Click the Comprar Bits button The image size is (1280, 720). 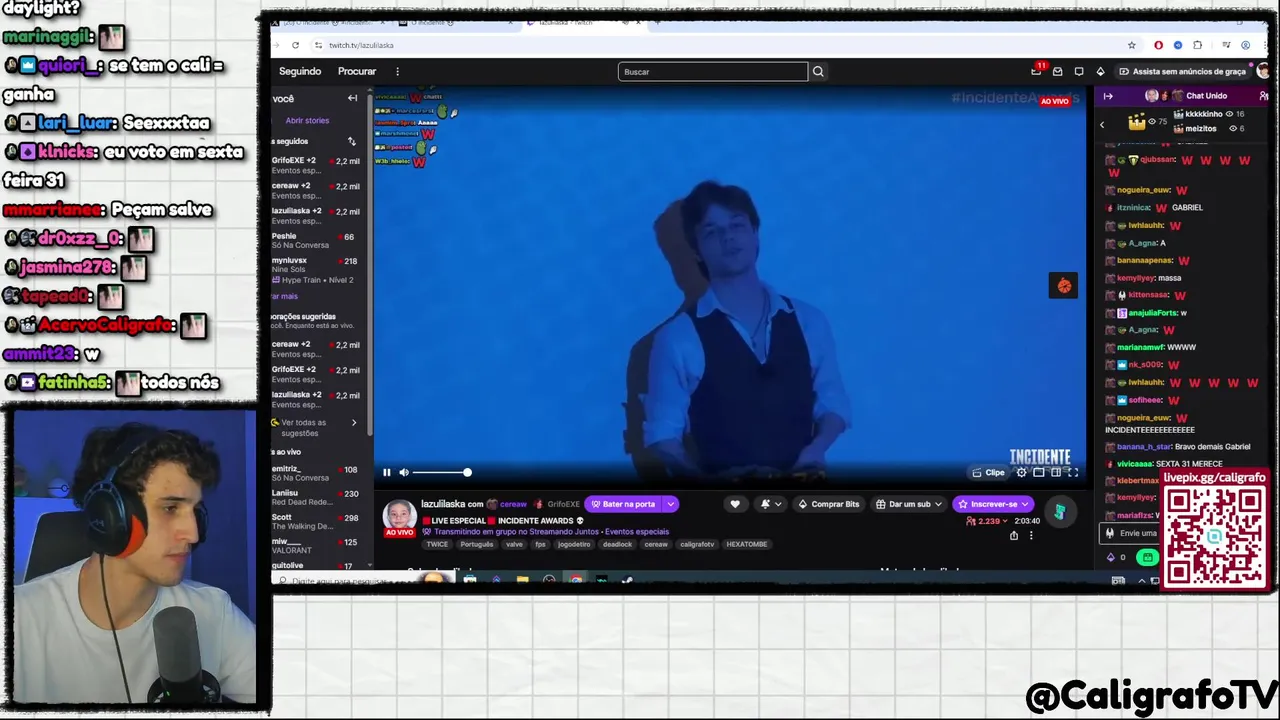pos(829,504)
